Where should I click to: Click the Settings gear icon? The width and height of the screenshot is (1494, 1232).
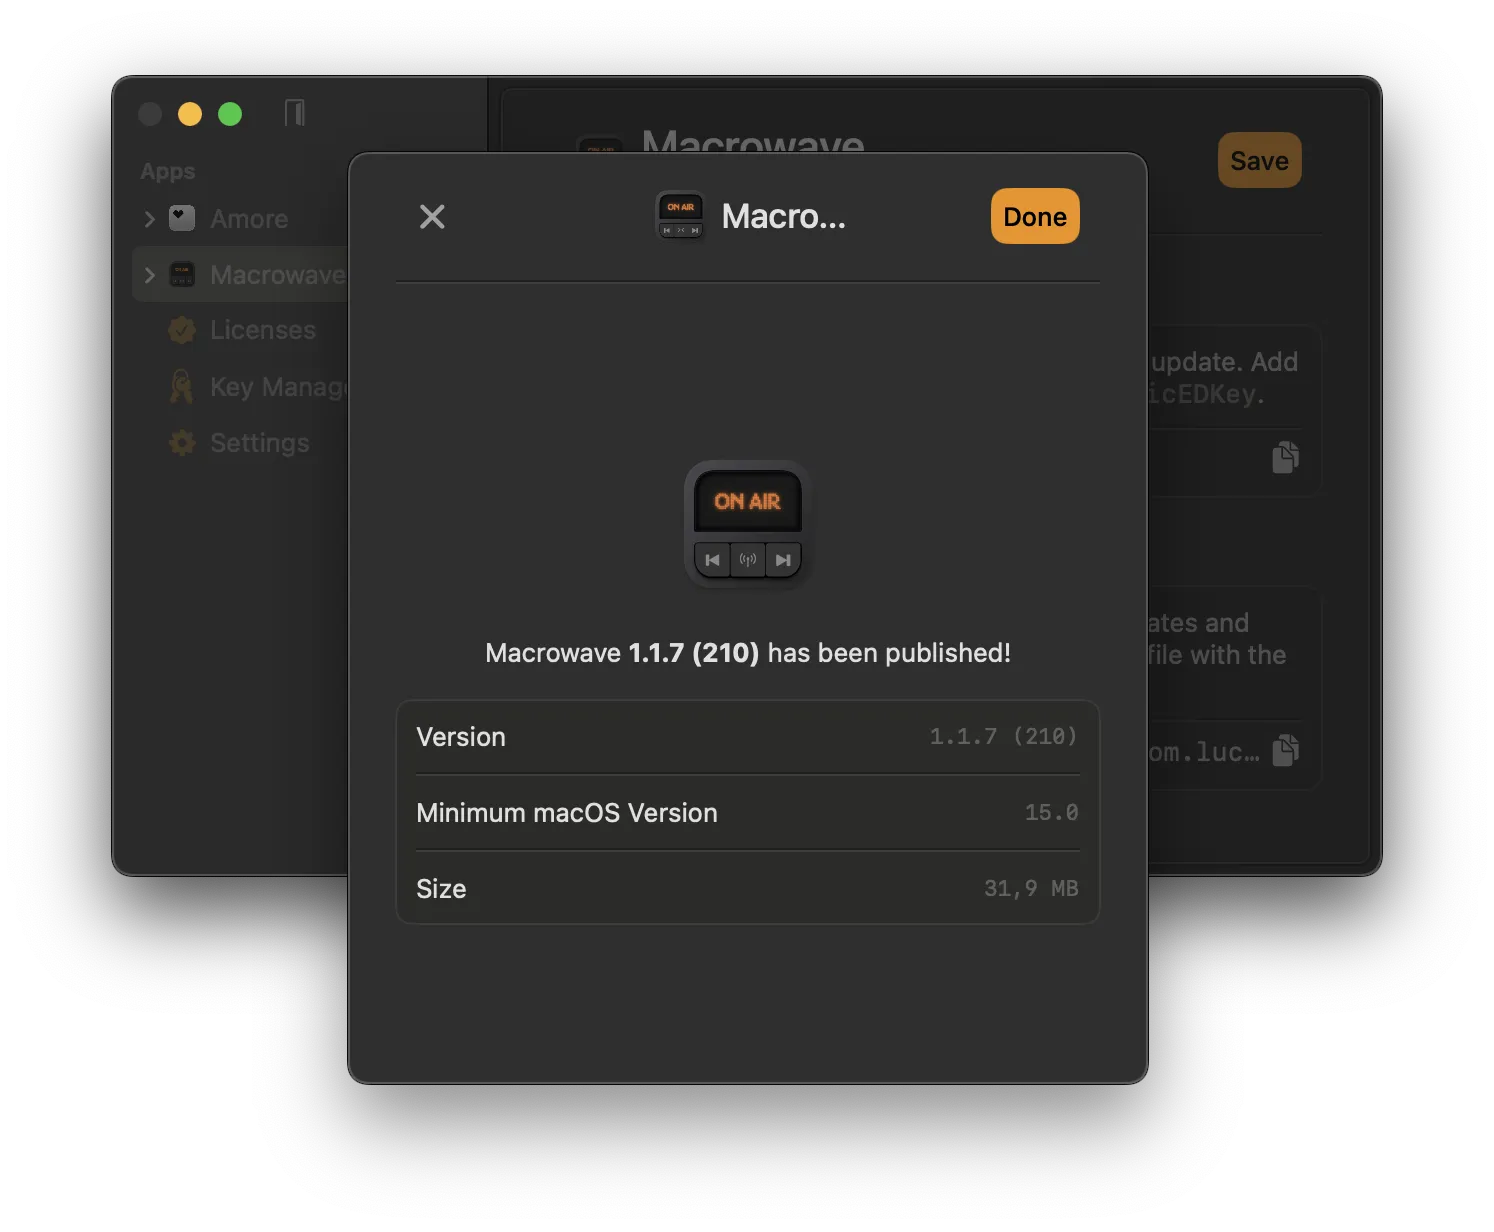click(x=182, y=443)
